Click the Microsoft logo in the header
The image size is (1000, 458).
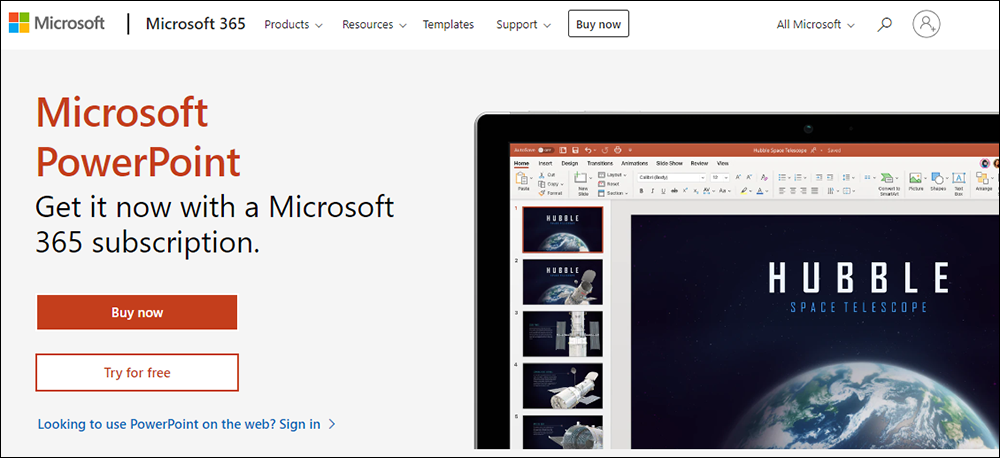coord(57,24)
